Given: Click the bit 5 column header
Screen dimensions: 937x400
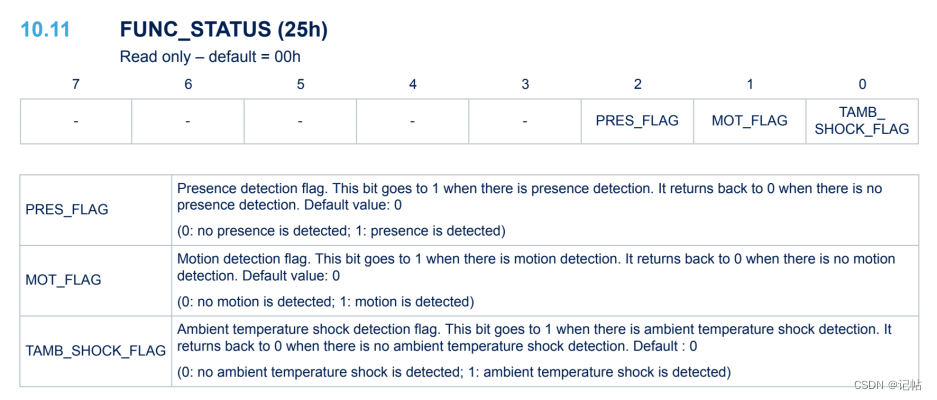Looking at the screenshot, I should [300, 85].
